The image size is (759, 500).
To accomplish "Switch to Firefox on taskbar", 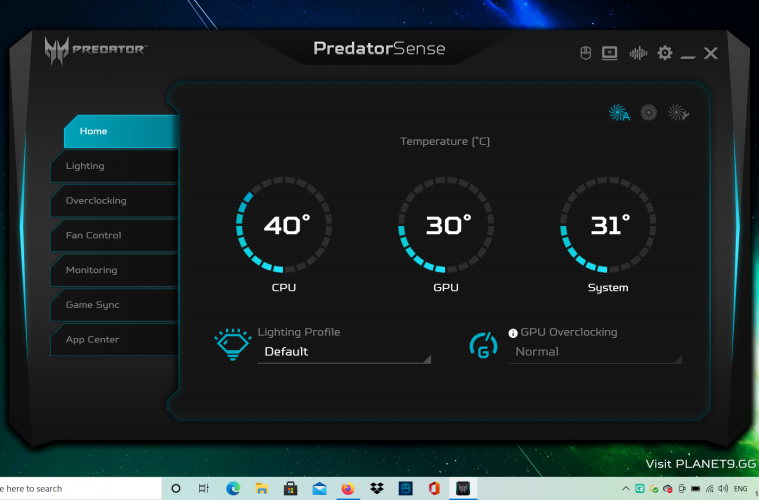I will point(348,488).
